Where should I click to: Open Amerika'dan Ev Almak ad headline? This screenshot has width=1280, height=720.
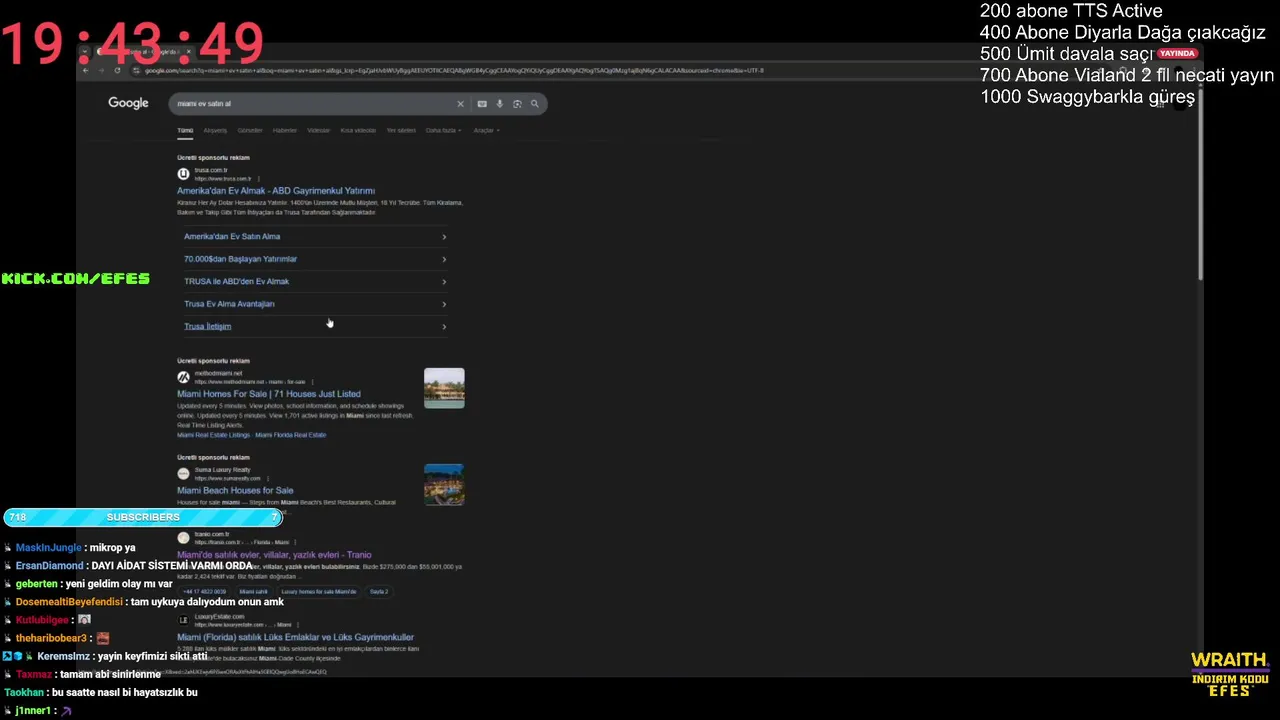point(276,190)
